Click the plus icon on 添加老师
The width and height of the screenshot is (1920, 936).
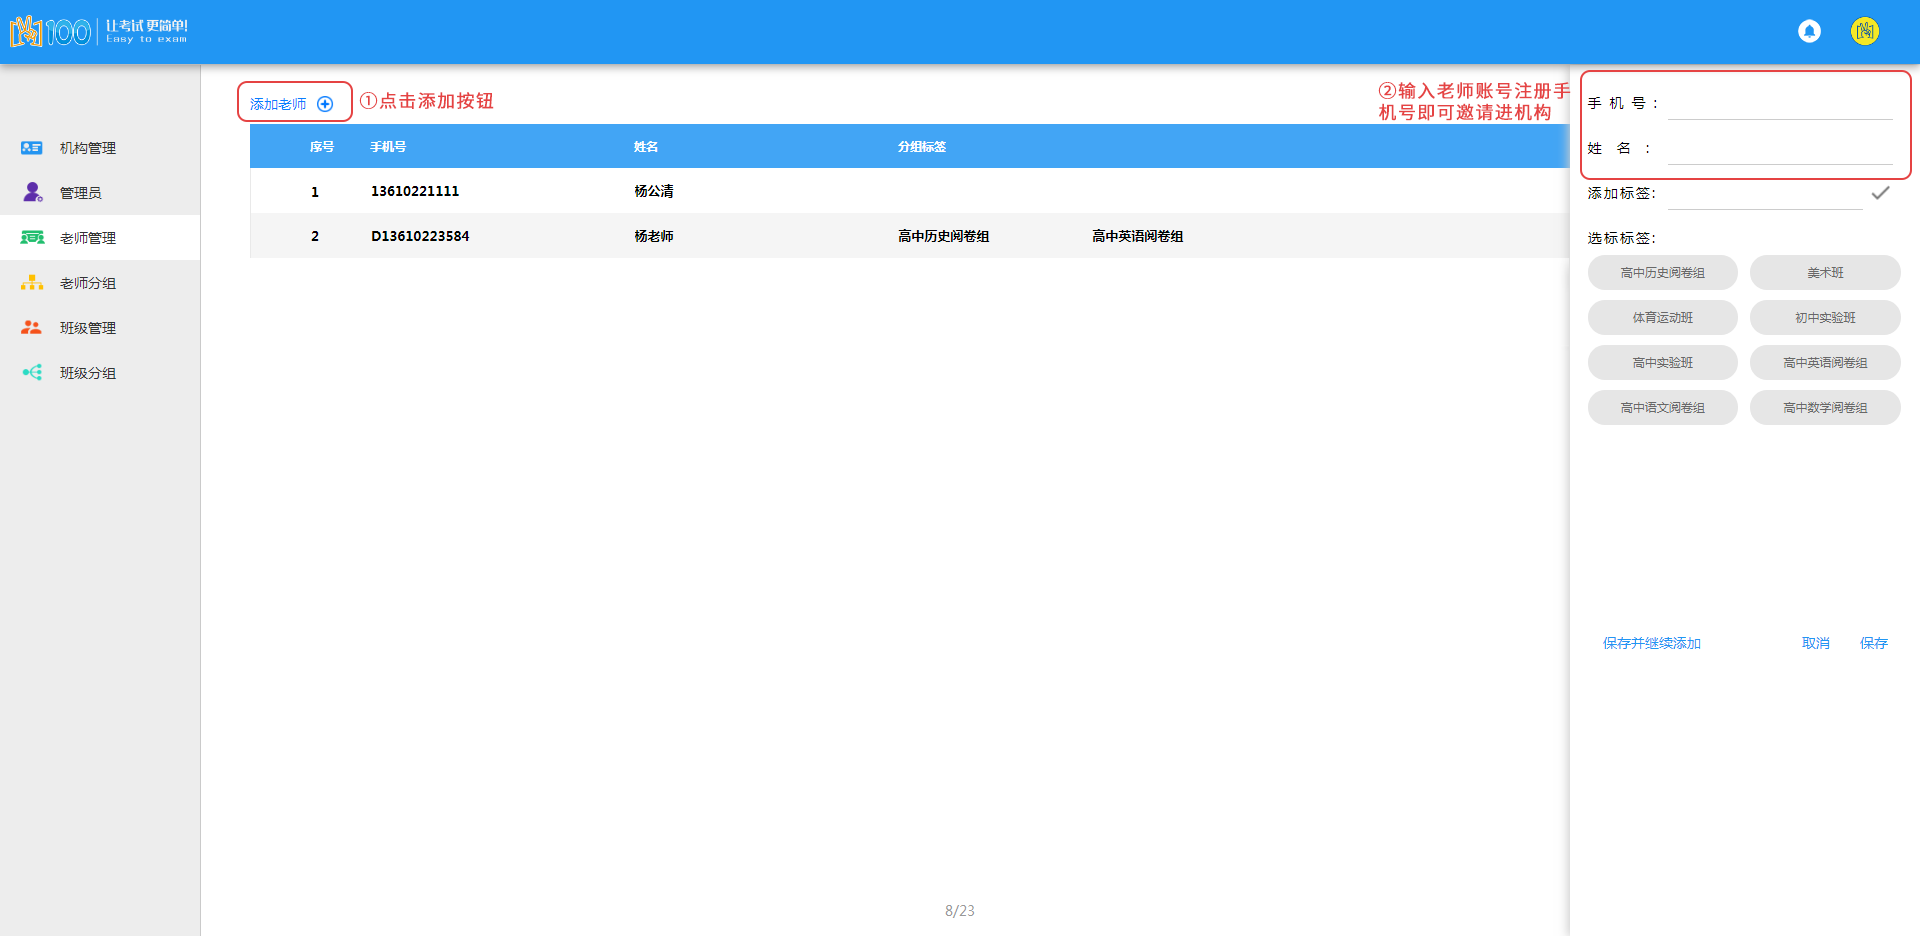click(x=325, y=104)
